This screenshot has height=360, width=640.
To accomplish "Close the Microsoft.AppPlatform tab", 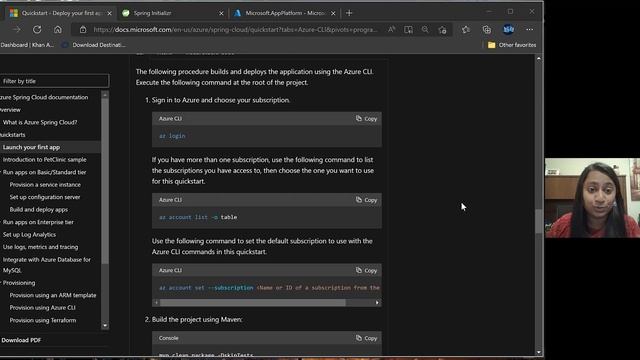I will (333, 13).
